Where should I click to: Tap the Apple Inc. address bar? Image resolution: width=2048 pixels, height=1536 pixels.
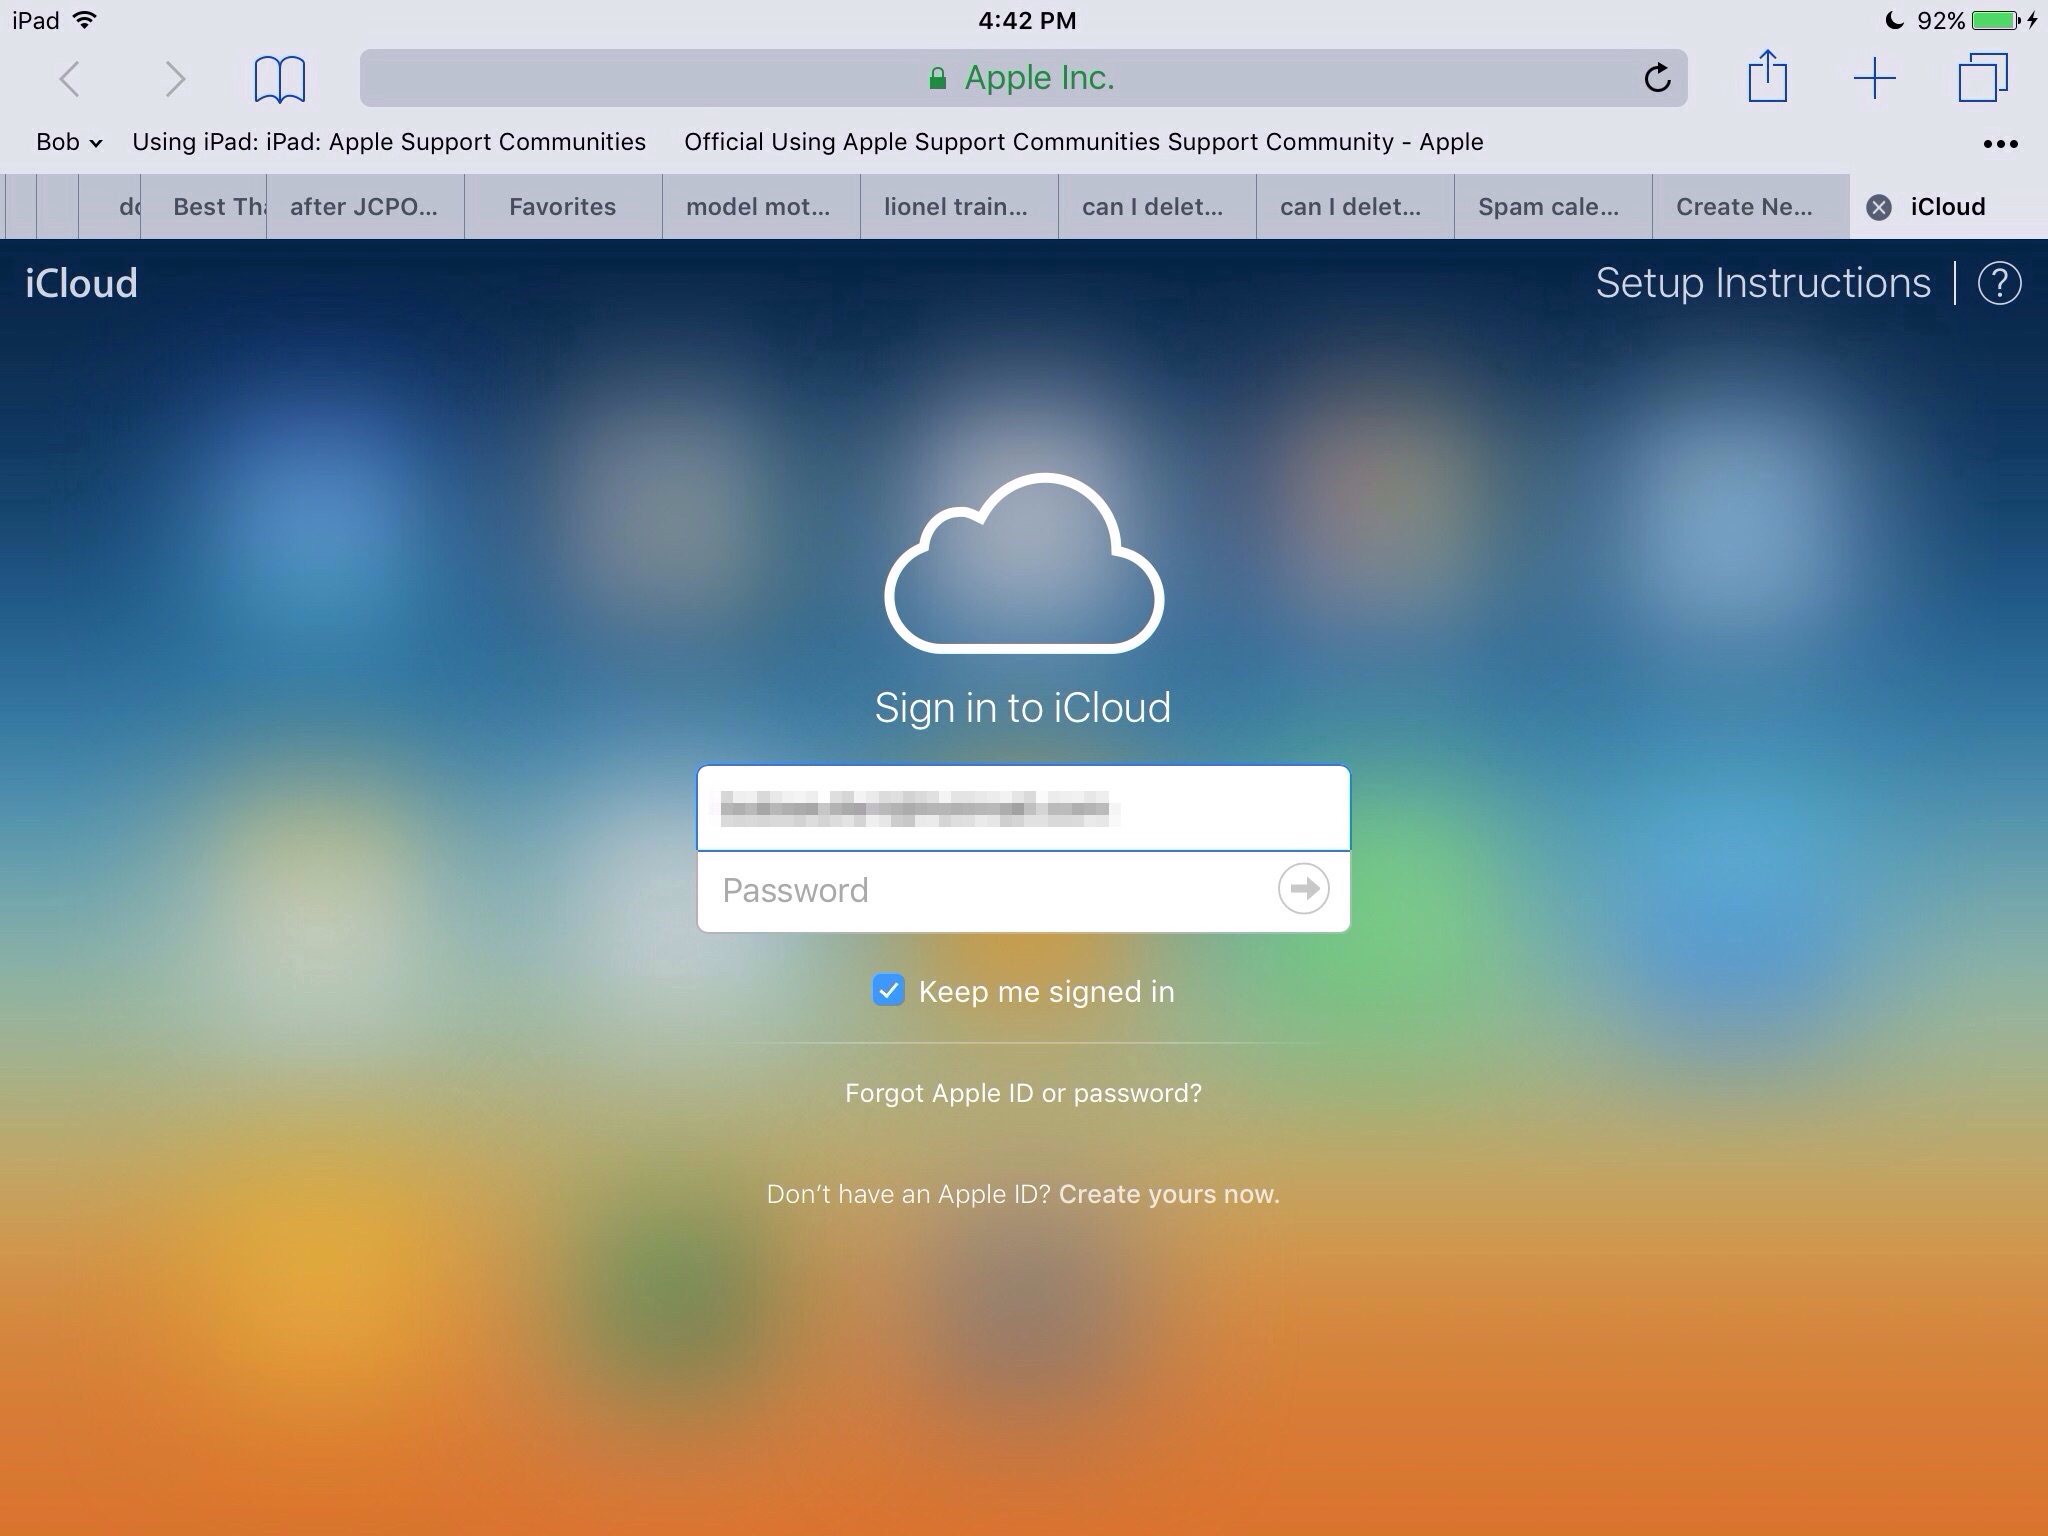[x=1022, y=78]
